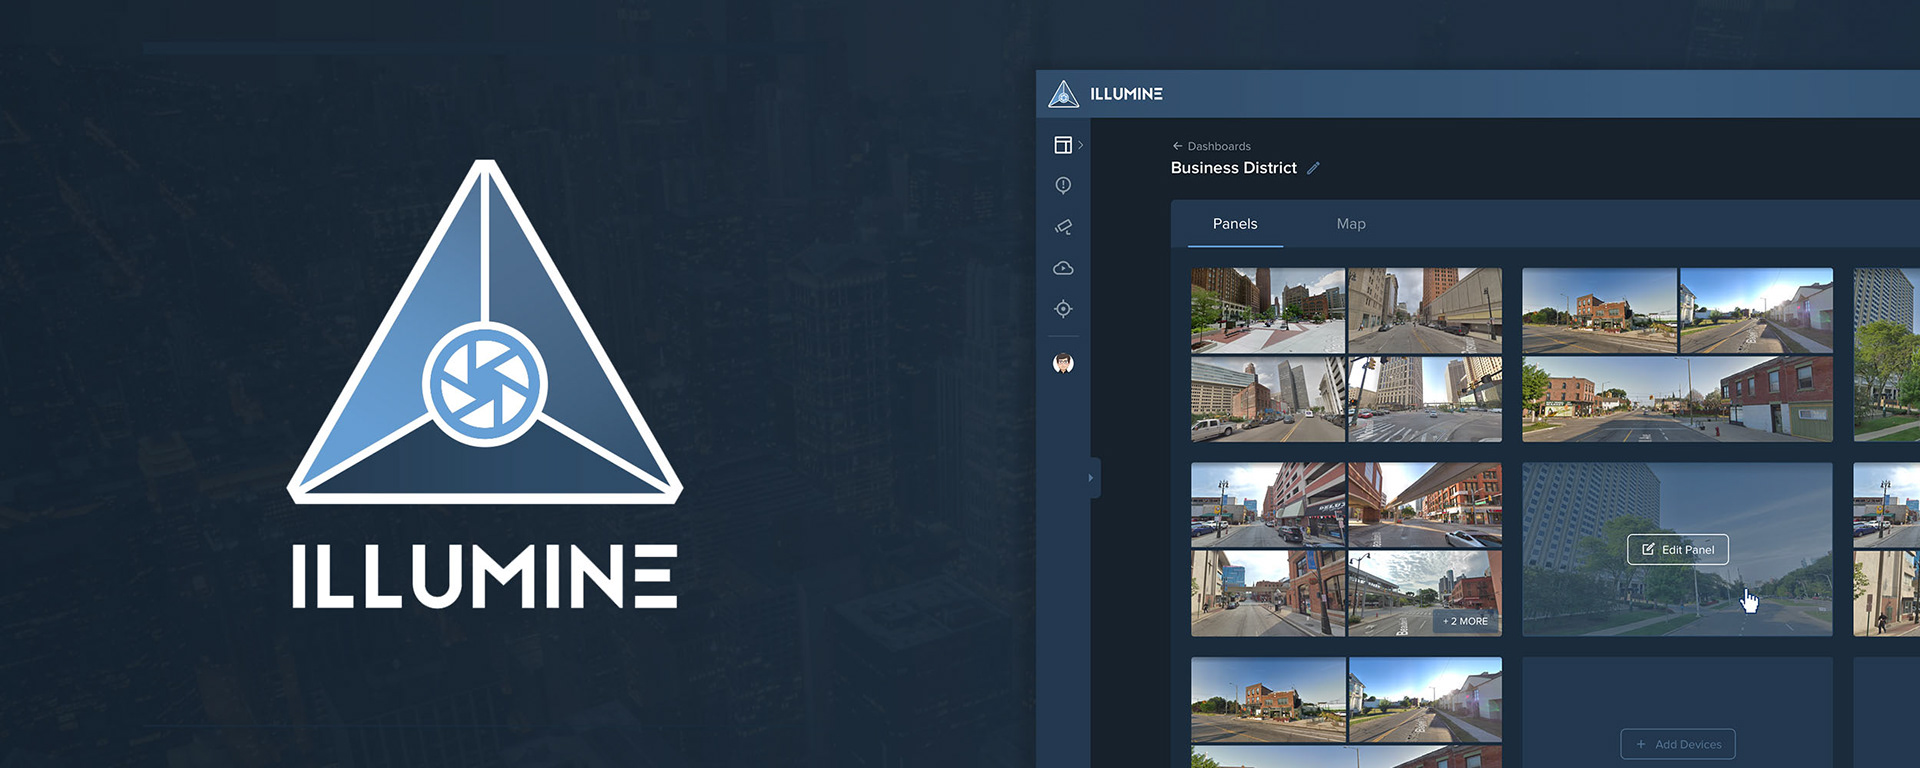This screenshot has width=1920, height=768.
Task: Open the dashboards layout icon in sidebar
Action: pos(1063,145)
